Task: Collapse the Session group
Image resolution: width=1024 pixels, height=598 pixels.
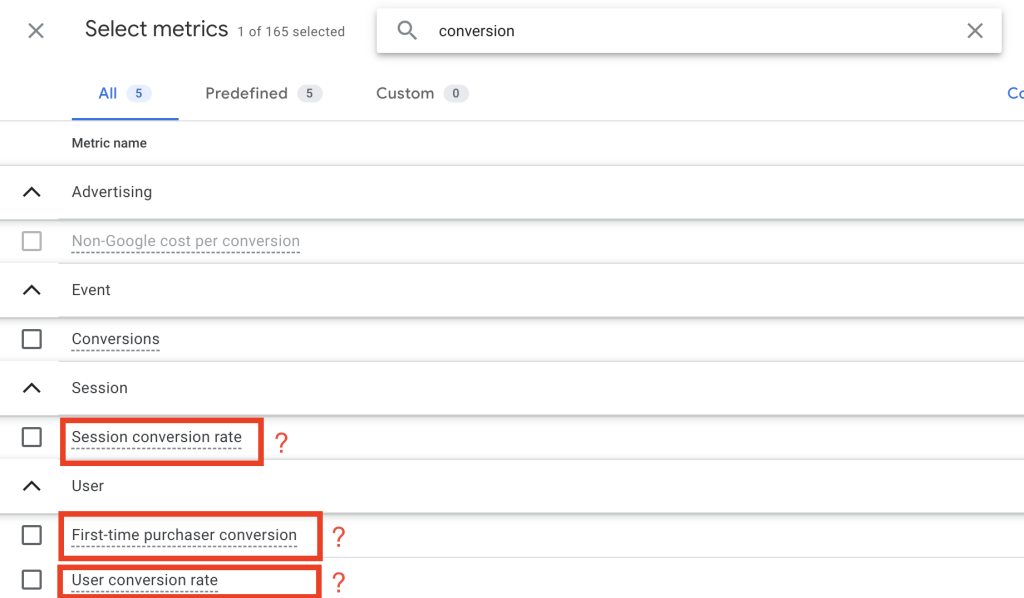Action: tap(32, 388)
